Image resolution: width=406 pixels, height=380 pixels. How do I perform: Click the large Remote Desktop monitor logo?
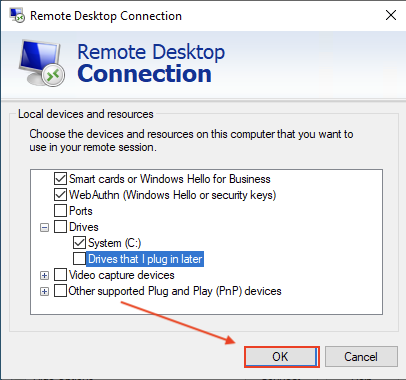point(41,63)
